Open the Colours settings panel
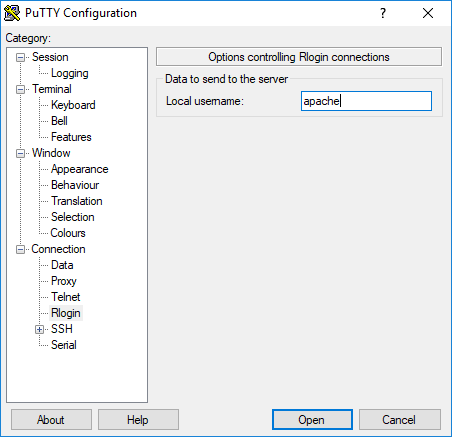Image resolution: width=452 pixels, height=437 pixels. [68, 233]
